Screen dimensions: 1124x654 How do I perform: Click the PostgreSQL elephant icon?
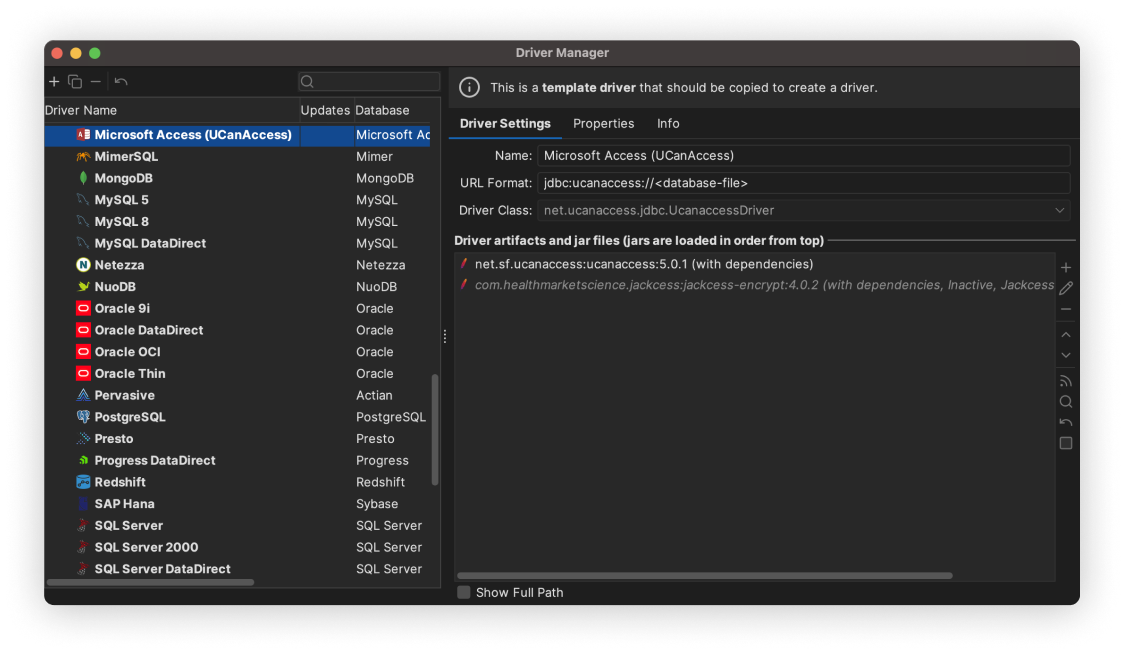[x=83, y=417]
